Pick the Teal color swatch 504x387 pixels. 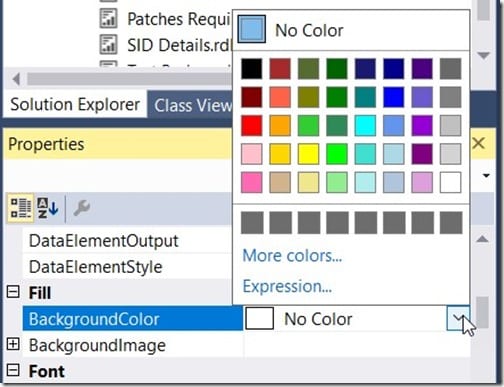pyautogui.click(x=365, y=97)
